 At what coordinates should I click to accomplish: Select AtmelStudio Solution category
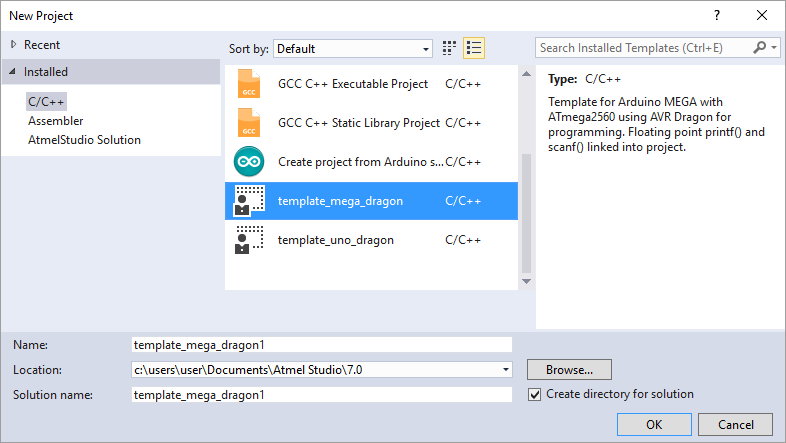(84, 140)
